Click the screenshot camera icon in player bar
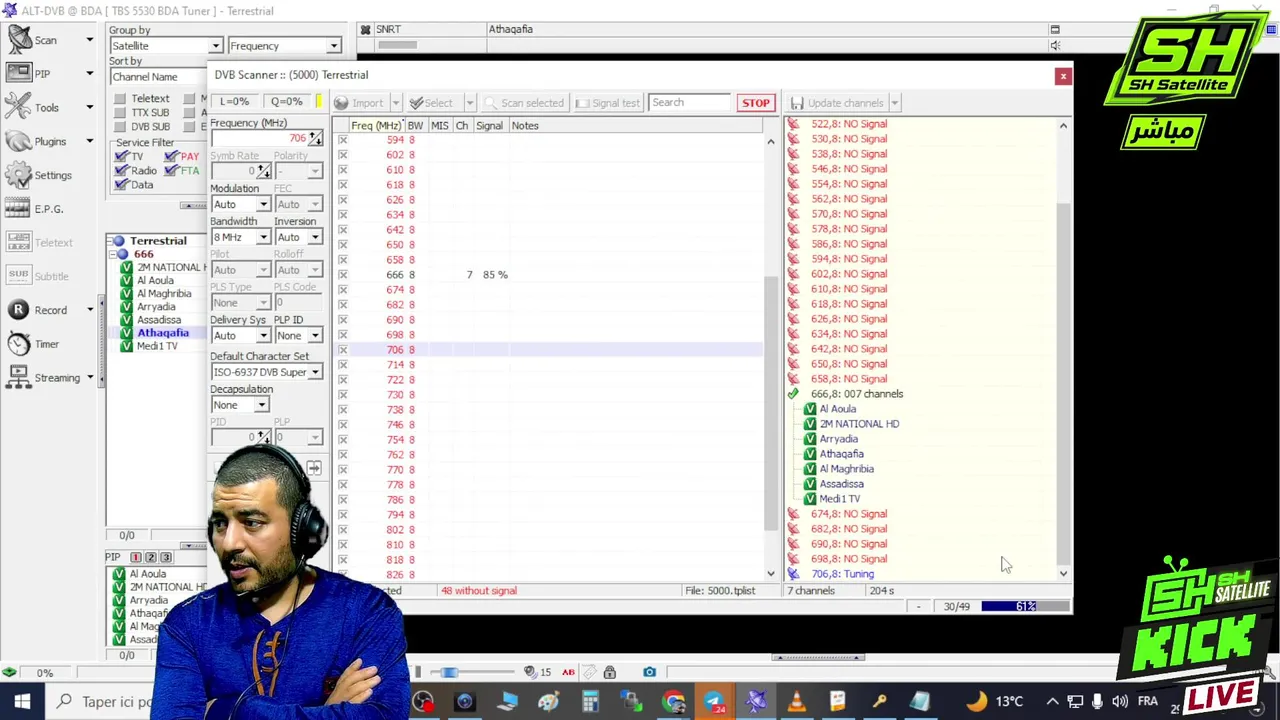The width and height of the screenshot is (1280, 720). 649,672
